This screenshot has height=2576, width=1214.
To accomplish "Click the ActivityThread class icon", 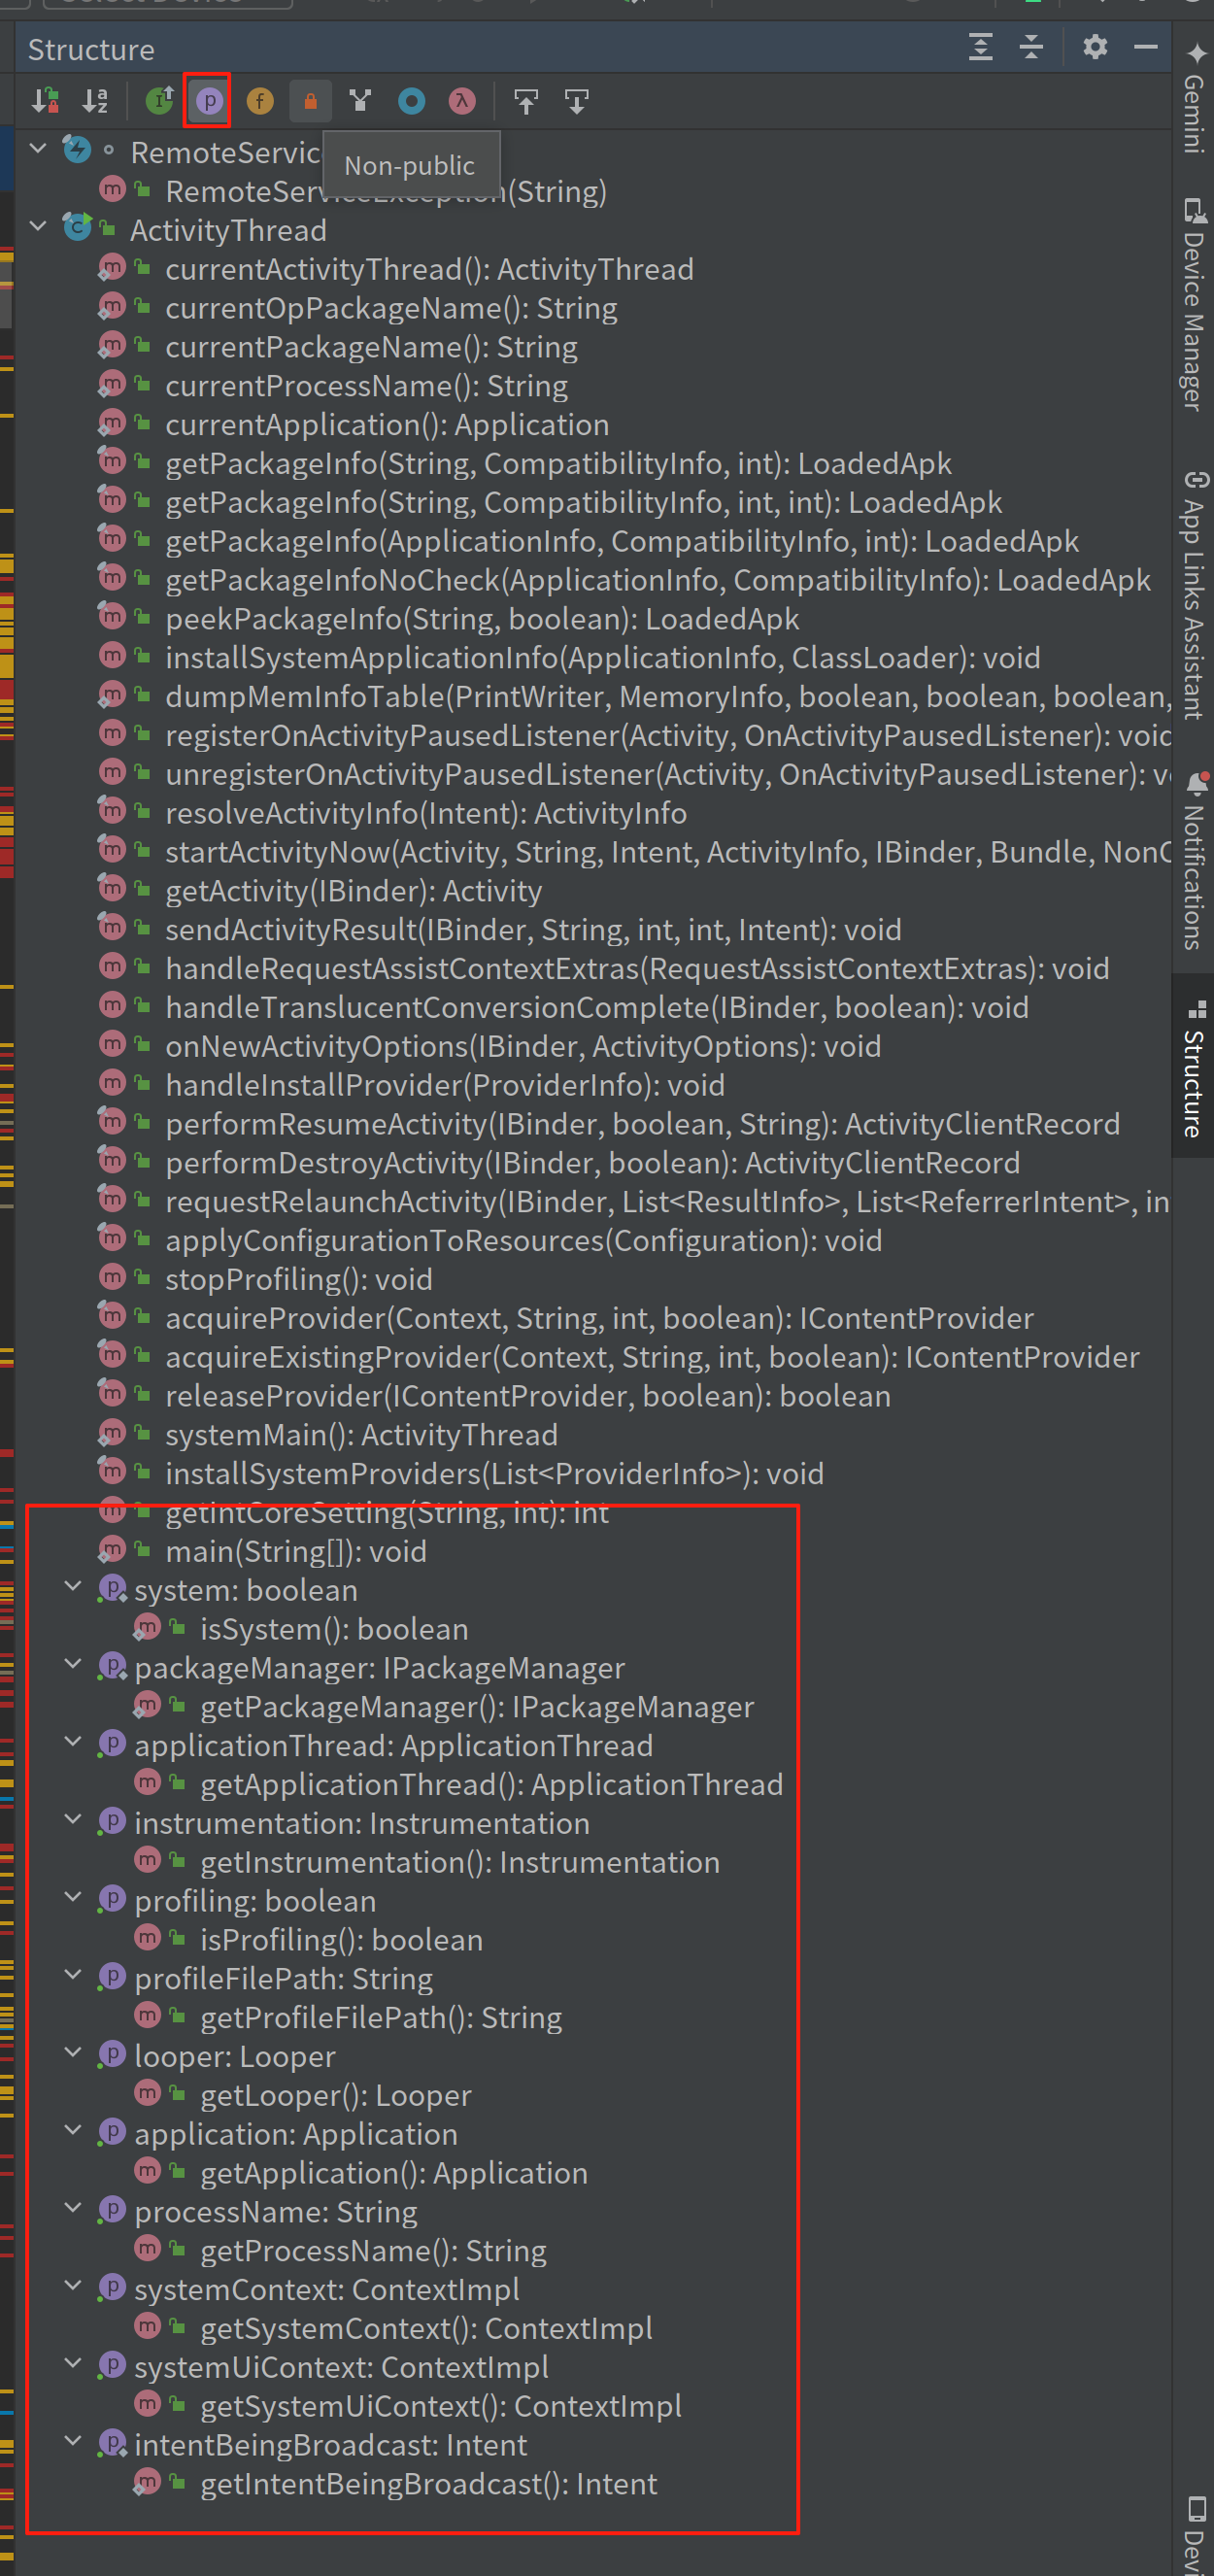I will pyautogui.click(x=77, y=228).
